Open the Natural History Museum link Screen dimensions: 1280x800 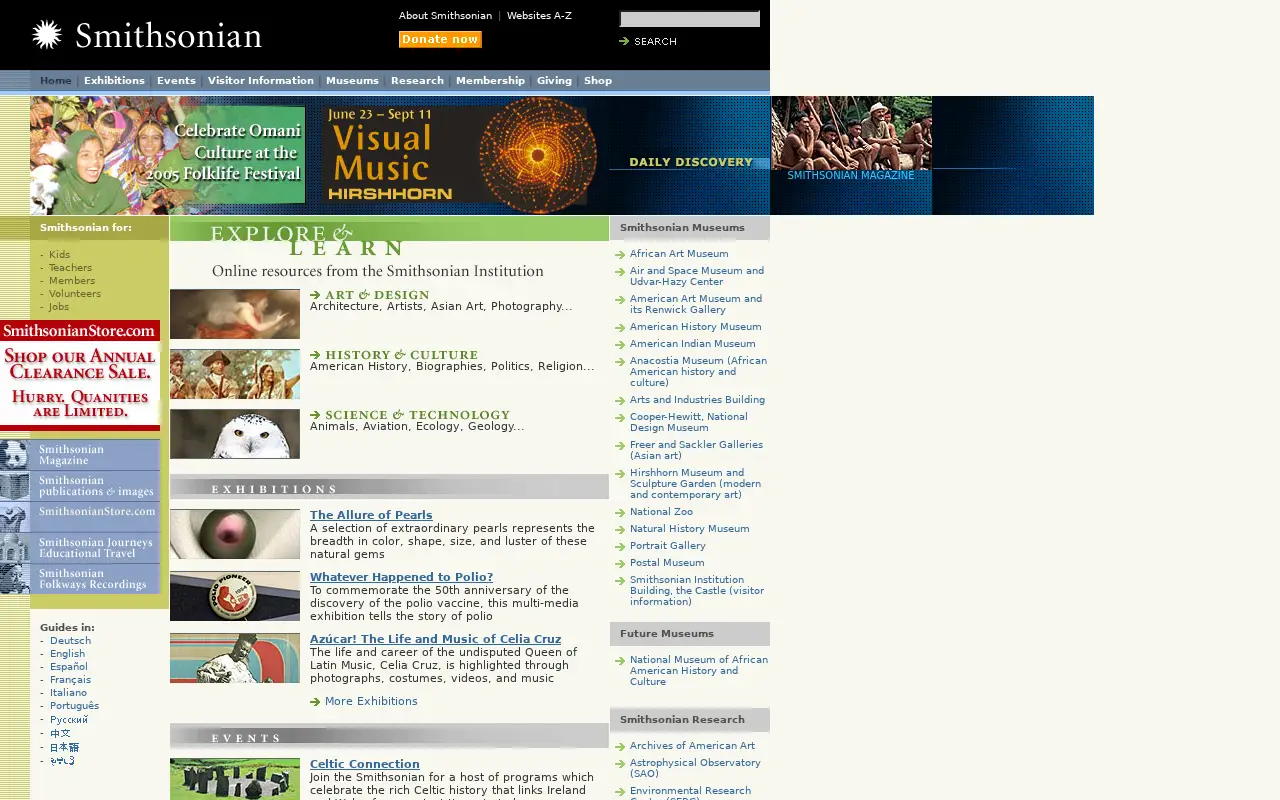pos(689,529)
